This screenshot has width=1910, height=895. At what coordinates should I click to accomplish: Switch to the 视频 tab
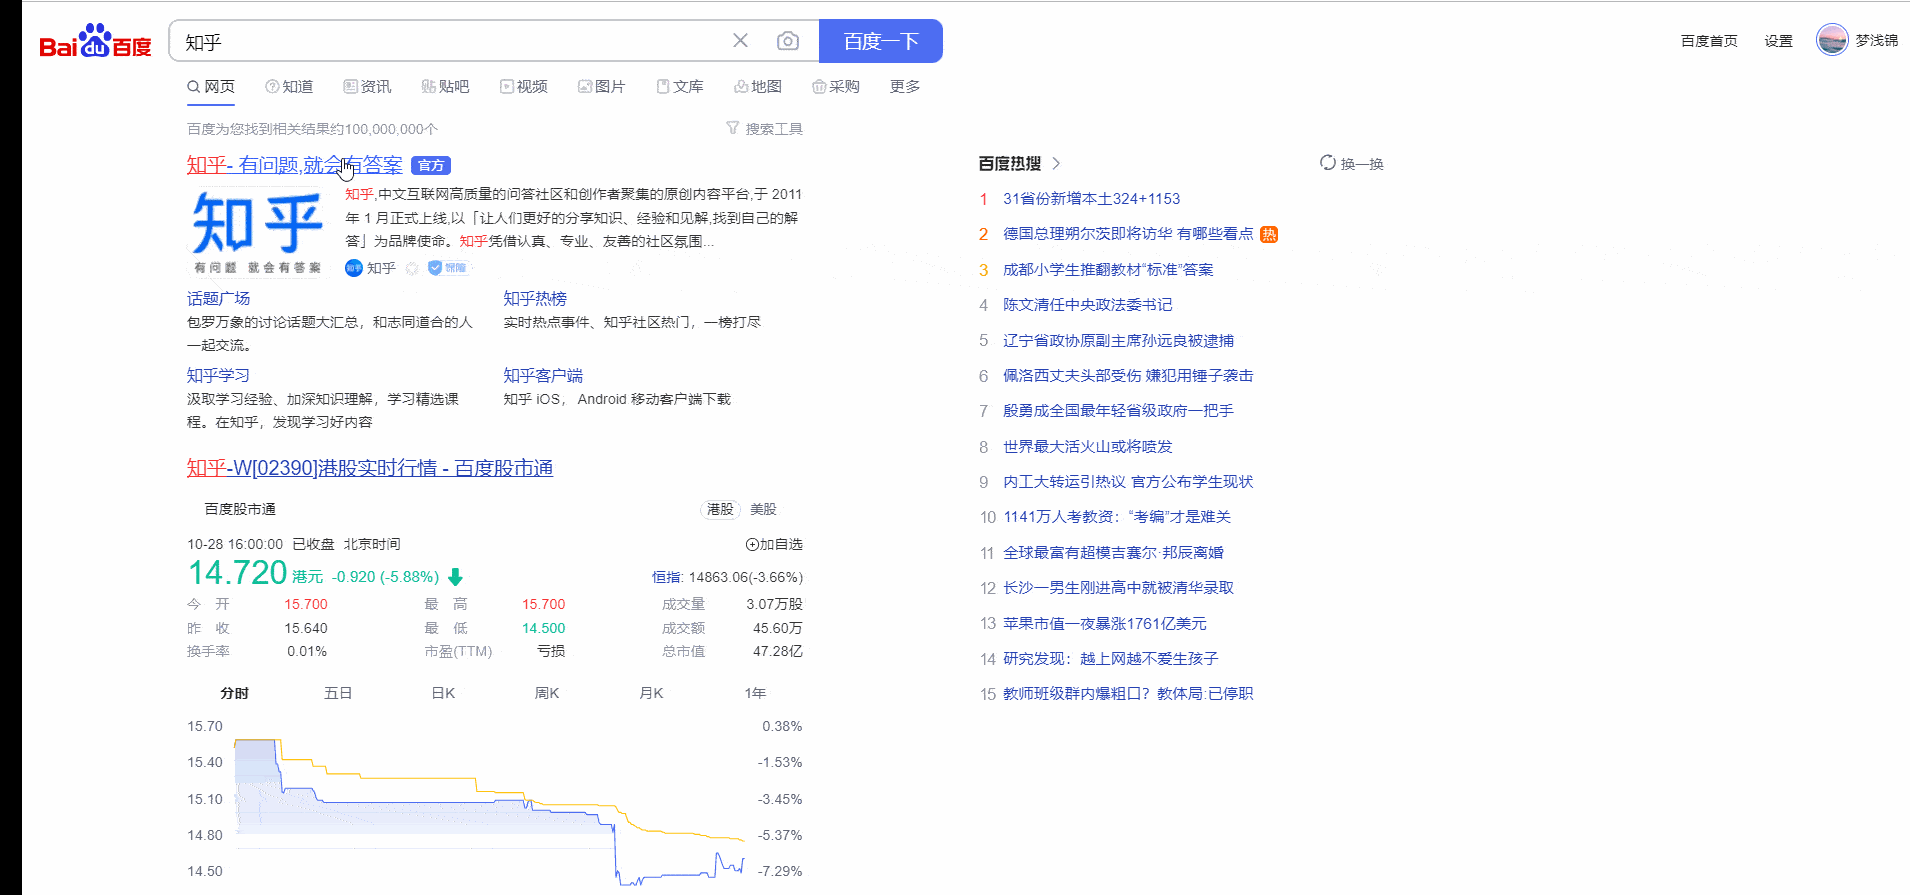tap(524, 87)
